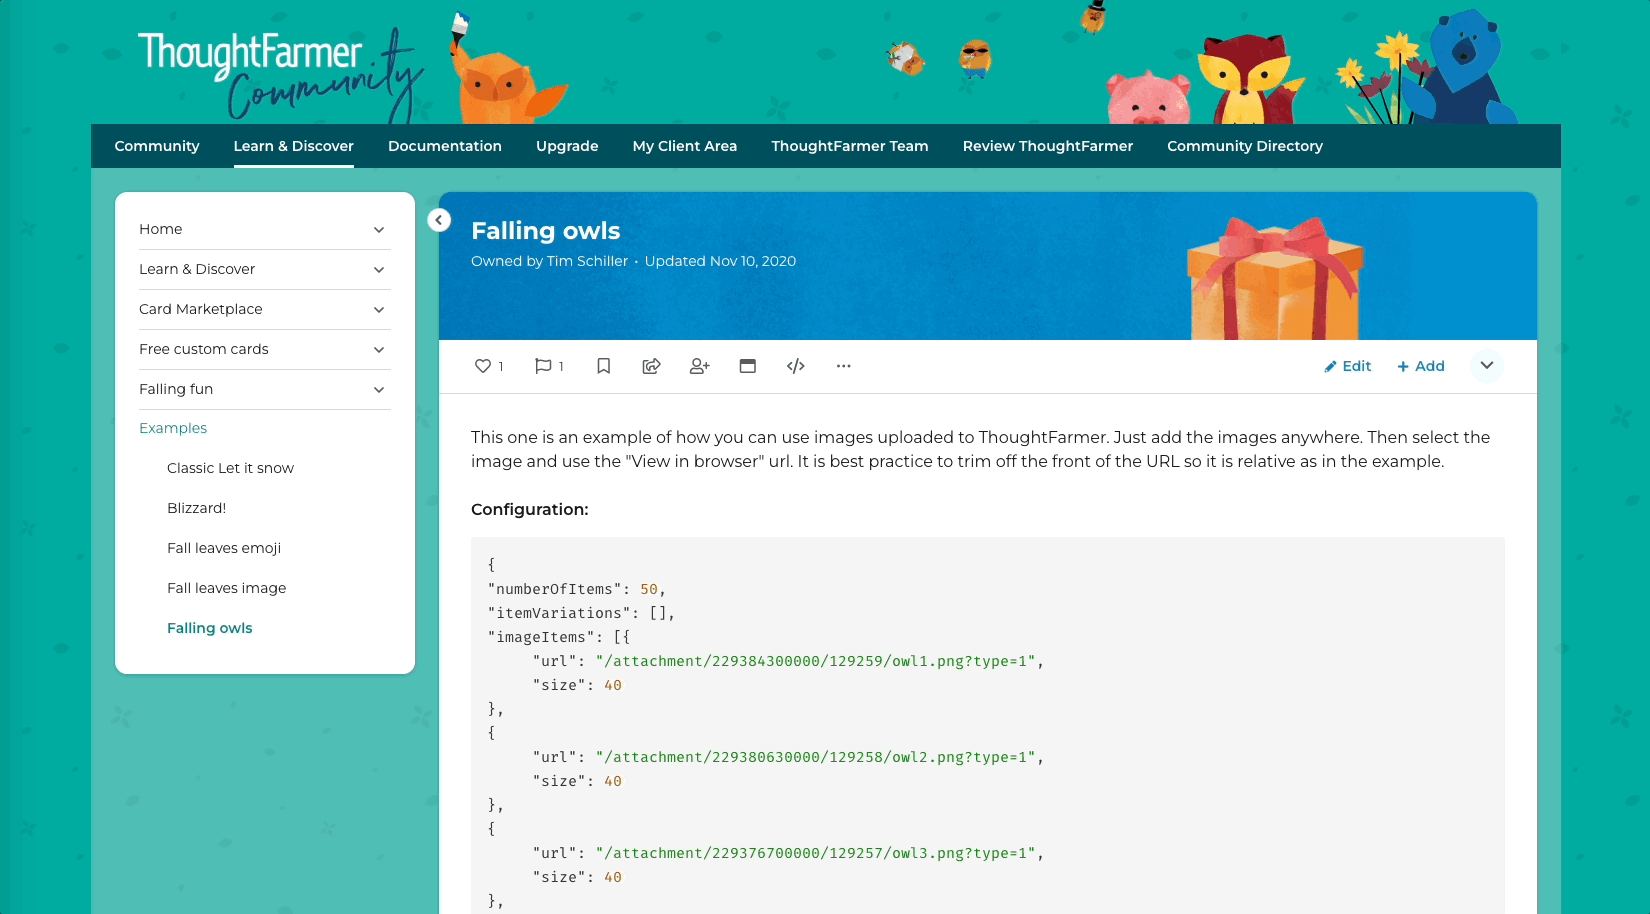Open My Client Area nav tab

click(685, 146)
